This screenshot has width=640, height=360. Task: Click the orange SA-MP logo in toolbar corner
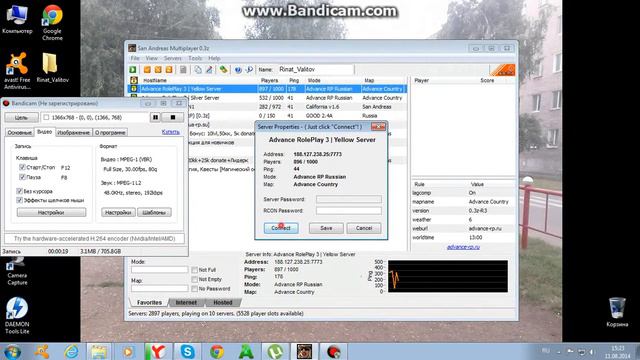tap(502, 70)
